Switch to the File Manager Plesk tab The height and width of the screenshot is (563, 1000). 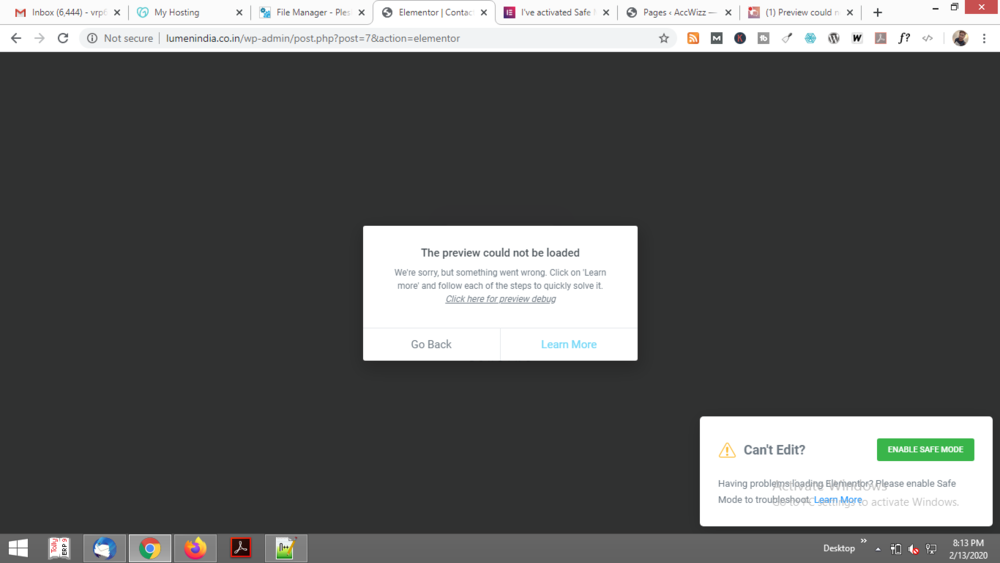(x=311, y=12)
